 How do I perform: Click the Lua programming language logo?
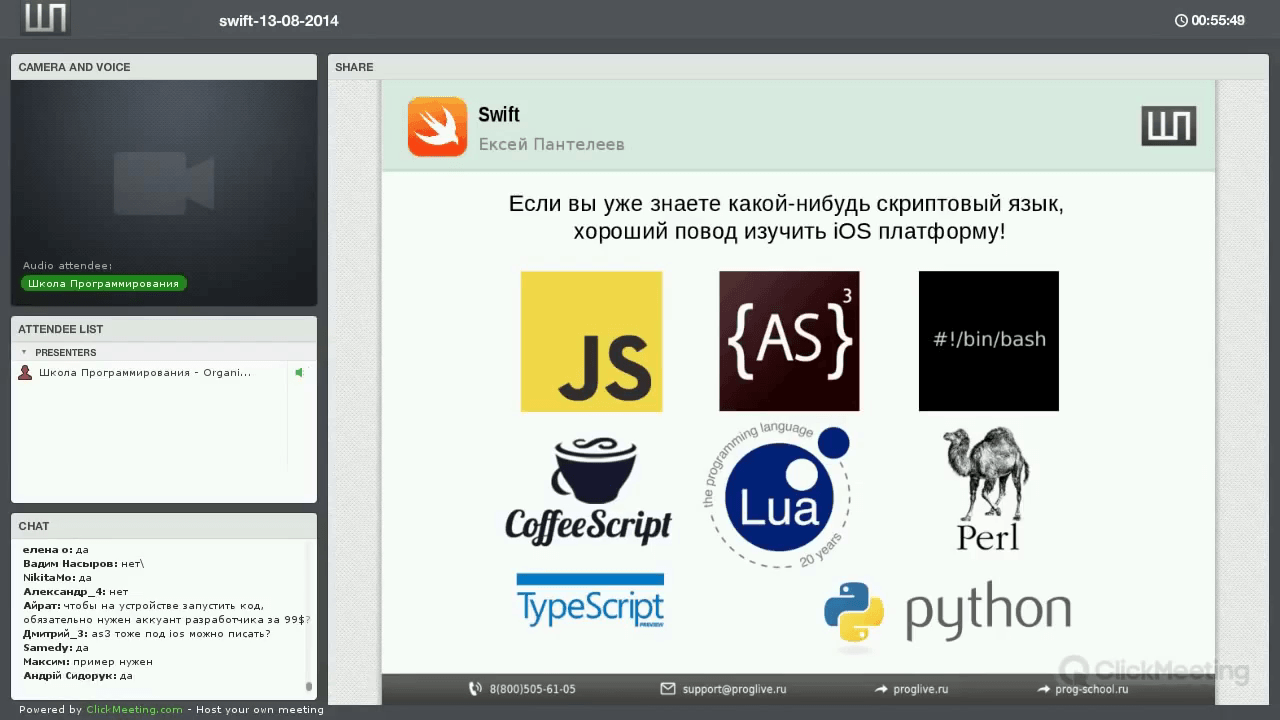pos(777,495)
